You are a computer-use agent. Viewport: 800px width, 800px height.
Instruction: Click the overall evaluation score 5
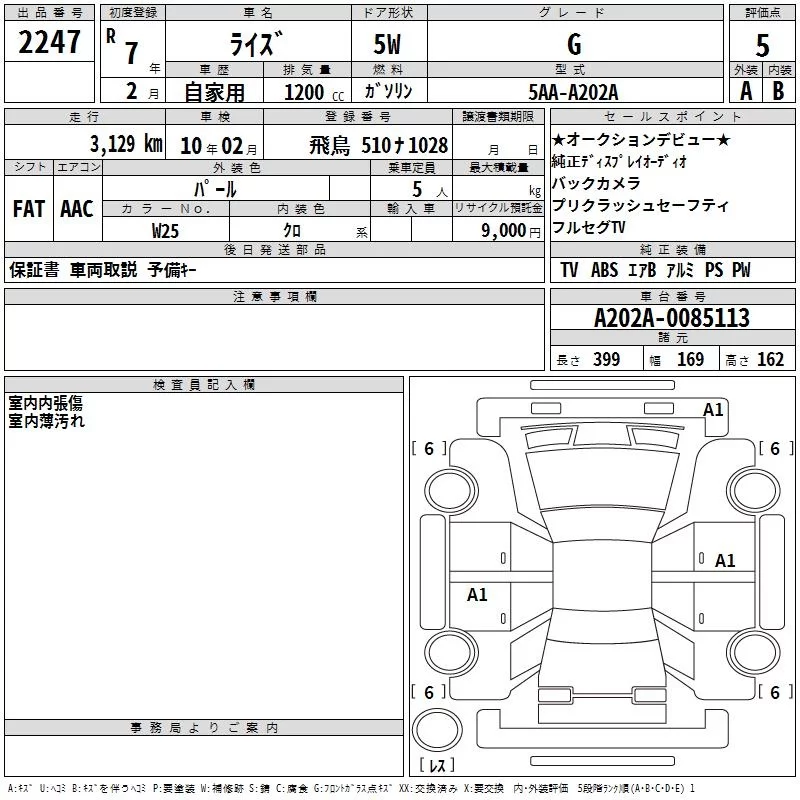coord(762,46)
